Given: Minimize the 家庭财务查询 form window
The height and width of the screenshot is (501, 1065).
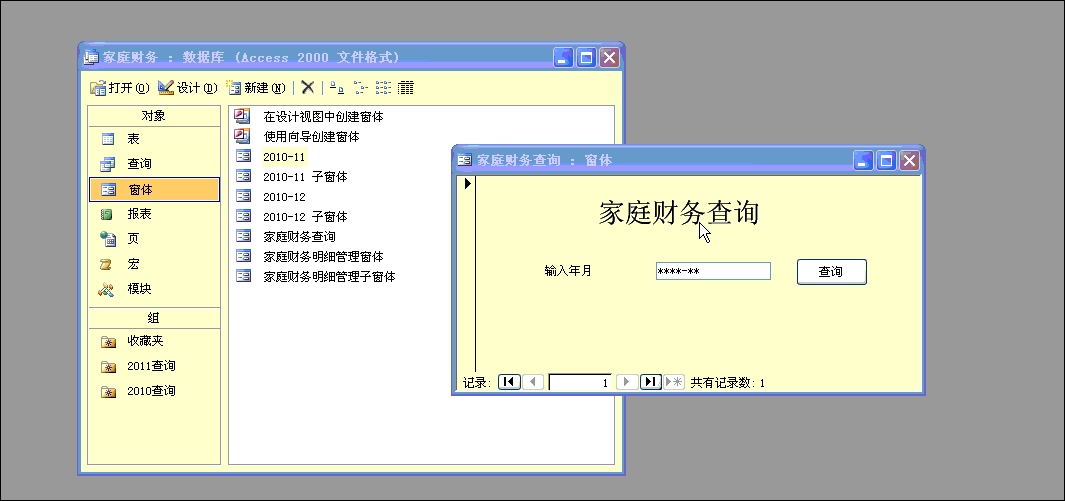Looking at the screenshot, I should tap(863, 160).
